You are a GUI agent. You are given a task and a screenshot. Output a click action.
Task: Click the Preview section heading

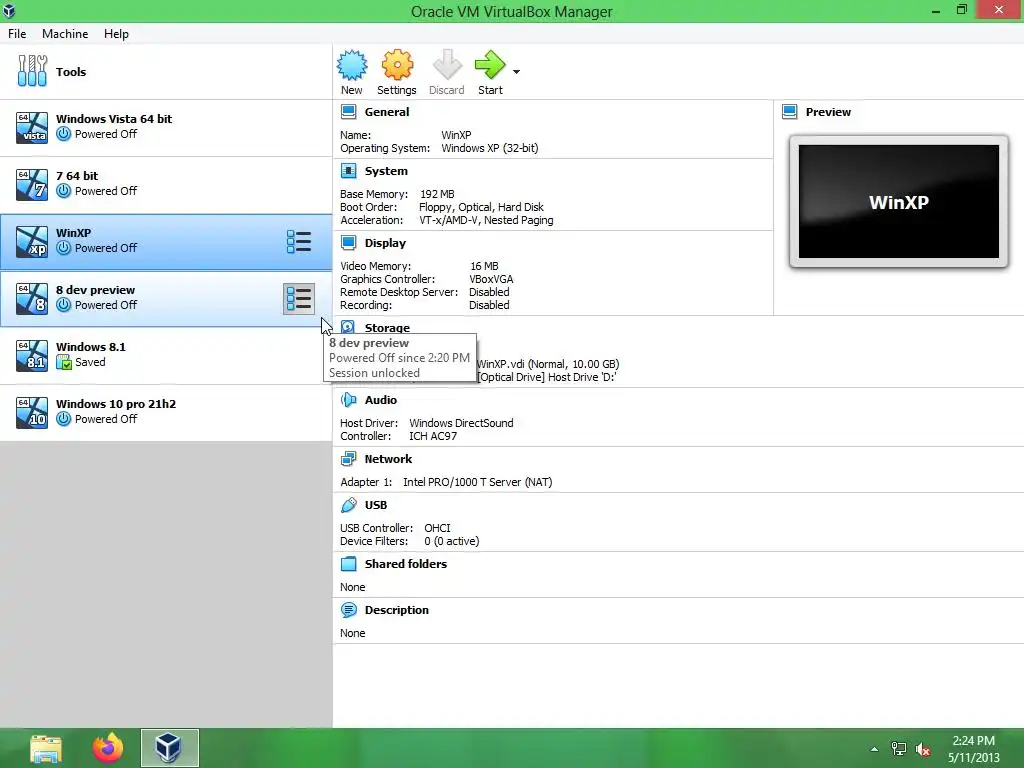[828, 112]
